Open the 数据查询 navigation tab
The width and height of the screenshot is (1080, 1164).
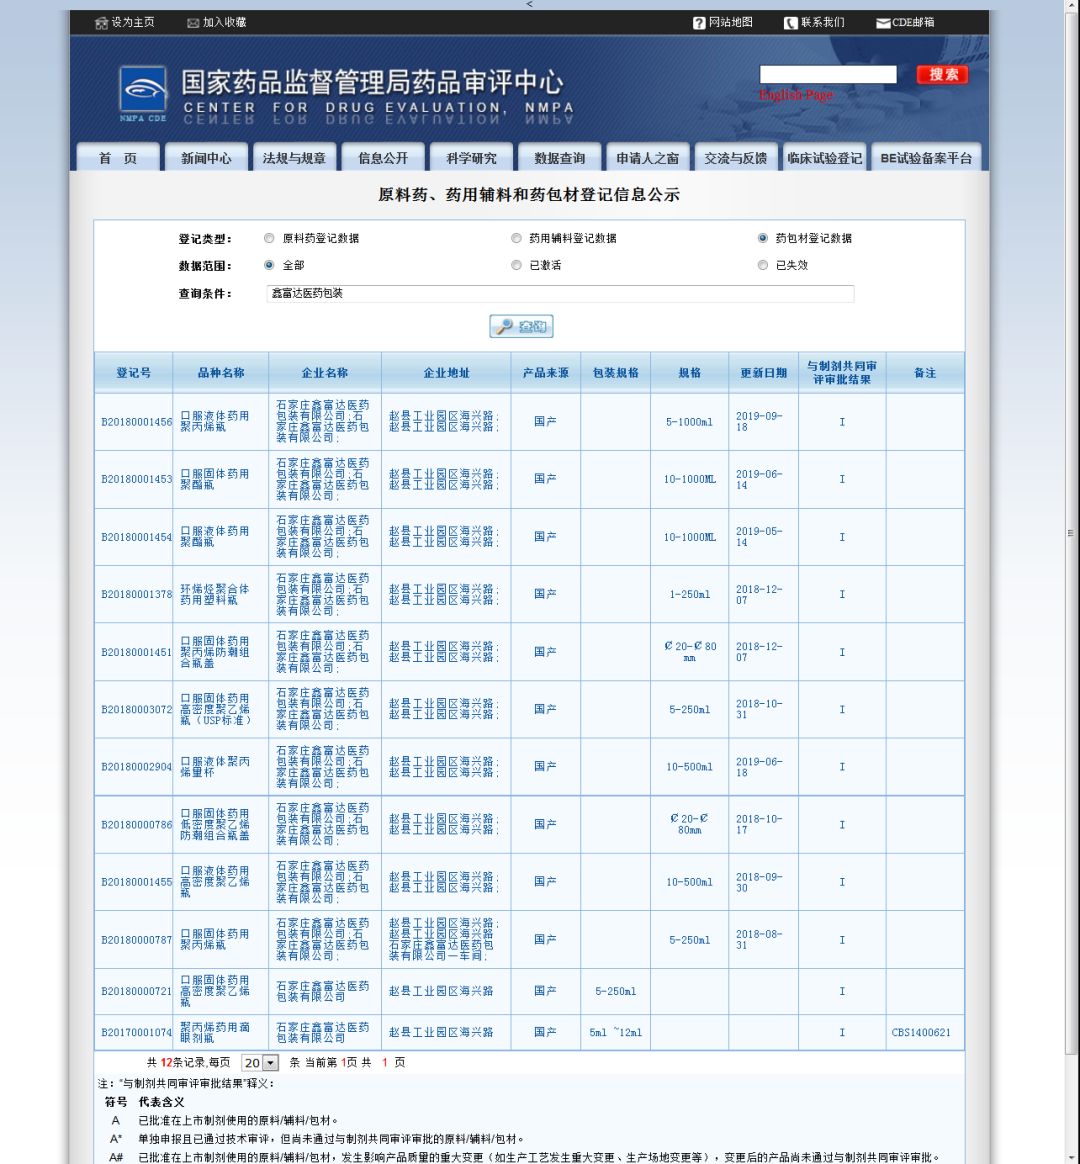[x=560, y=157]
